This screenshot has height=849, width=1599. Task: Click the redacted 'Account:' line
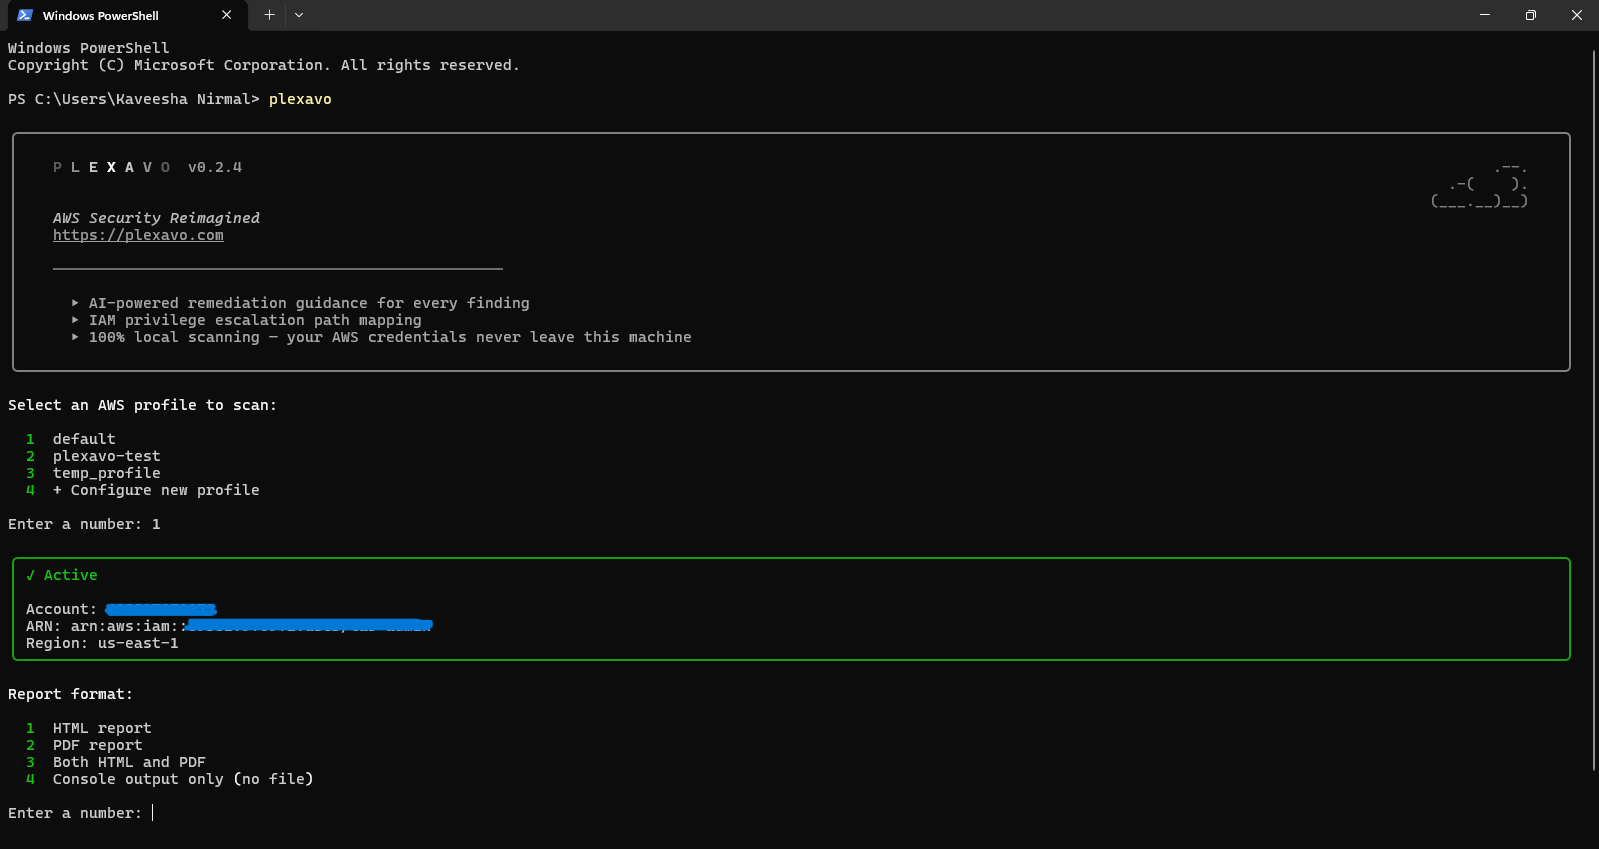(121, 609)
